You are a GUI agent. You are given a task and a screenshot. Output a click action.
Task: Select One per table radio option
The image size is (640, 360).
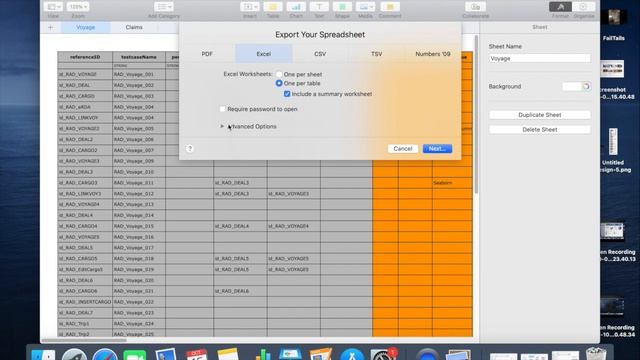click(x=279, y=83)
